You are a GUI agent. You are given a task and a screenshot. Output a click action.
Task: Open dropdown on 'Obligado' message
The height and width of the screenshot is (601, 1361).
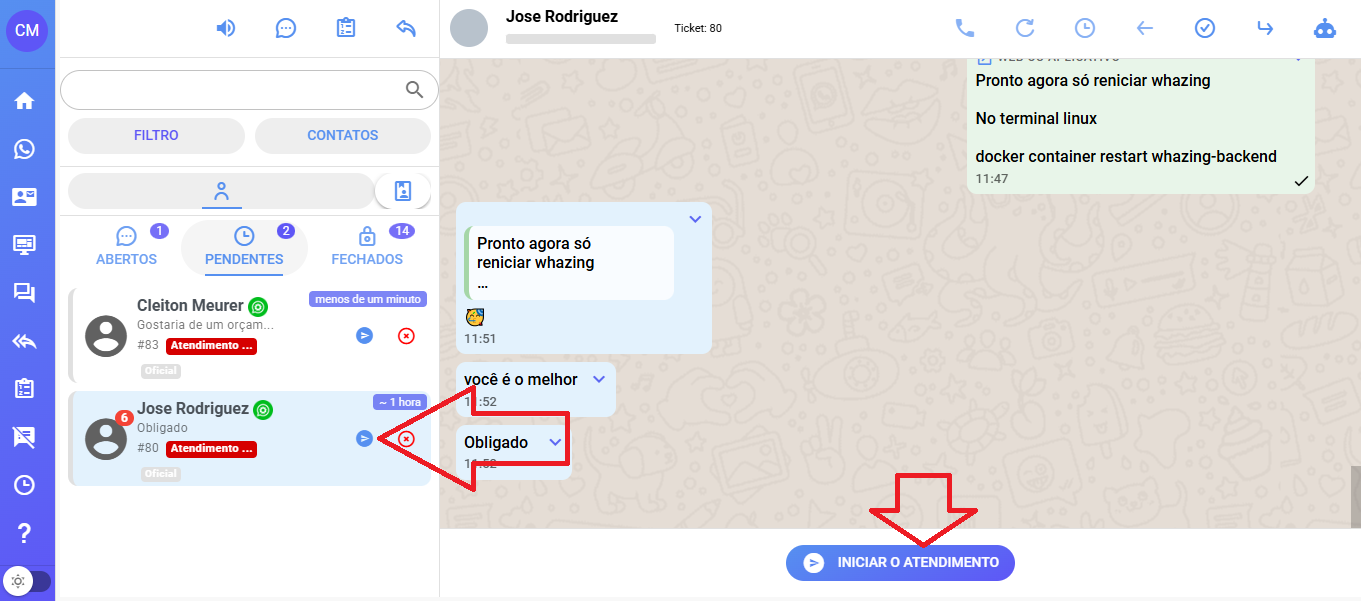[x=556, y=442]
